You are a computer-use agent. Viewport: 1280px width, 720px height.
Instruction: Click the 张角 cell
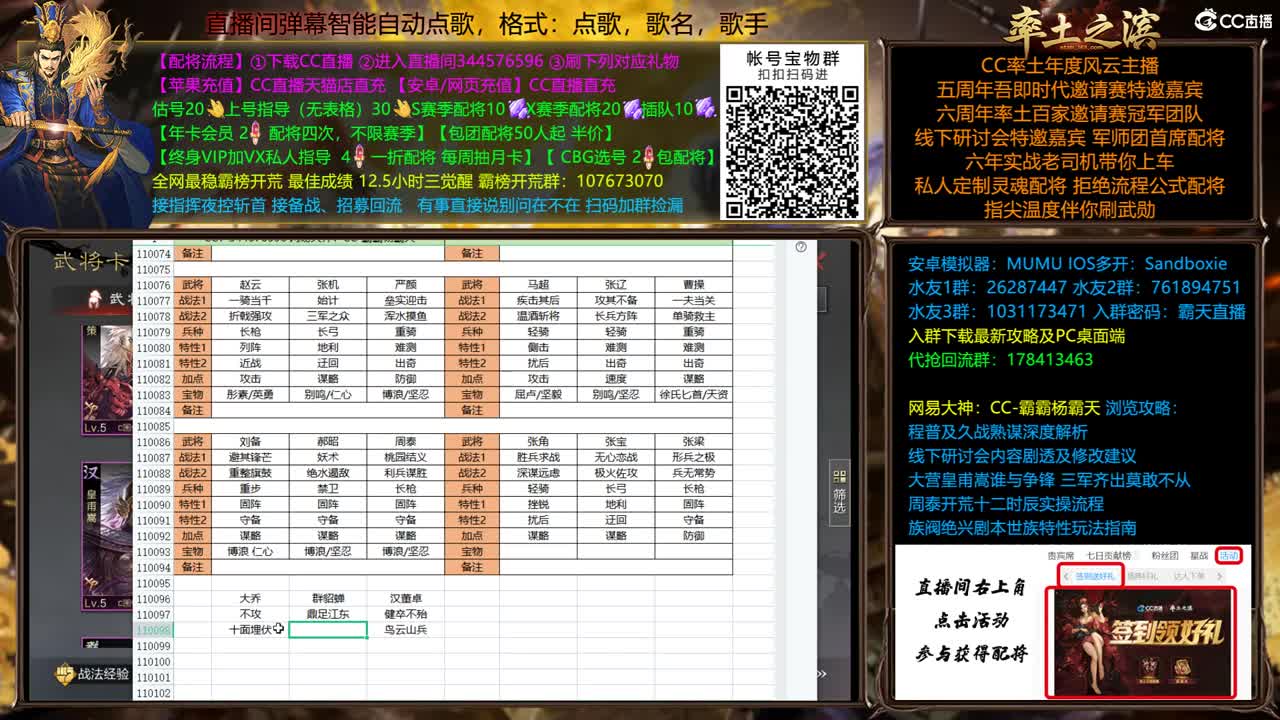pos(538,442)
